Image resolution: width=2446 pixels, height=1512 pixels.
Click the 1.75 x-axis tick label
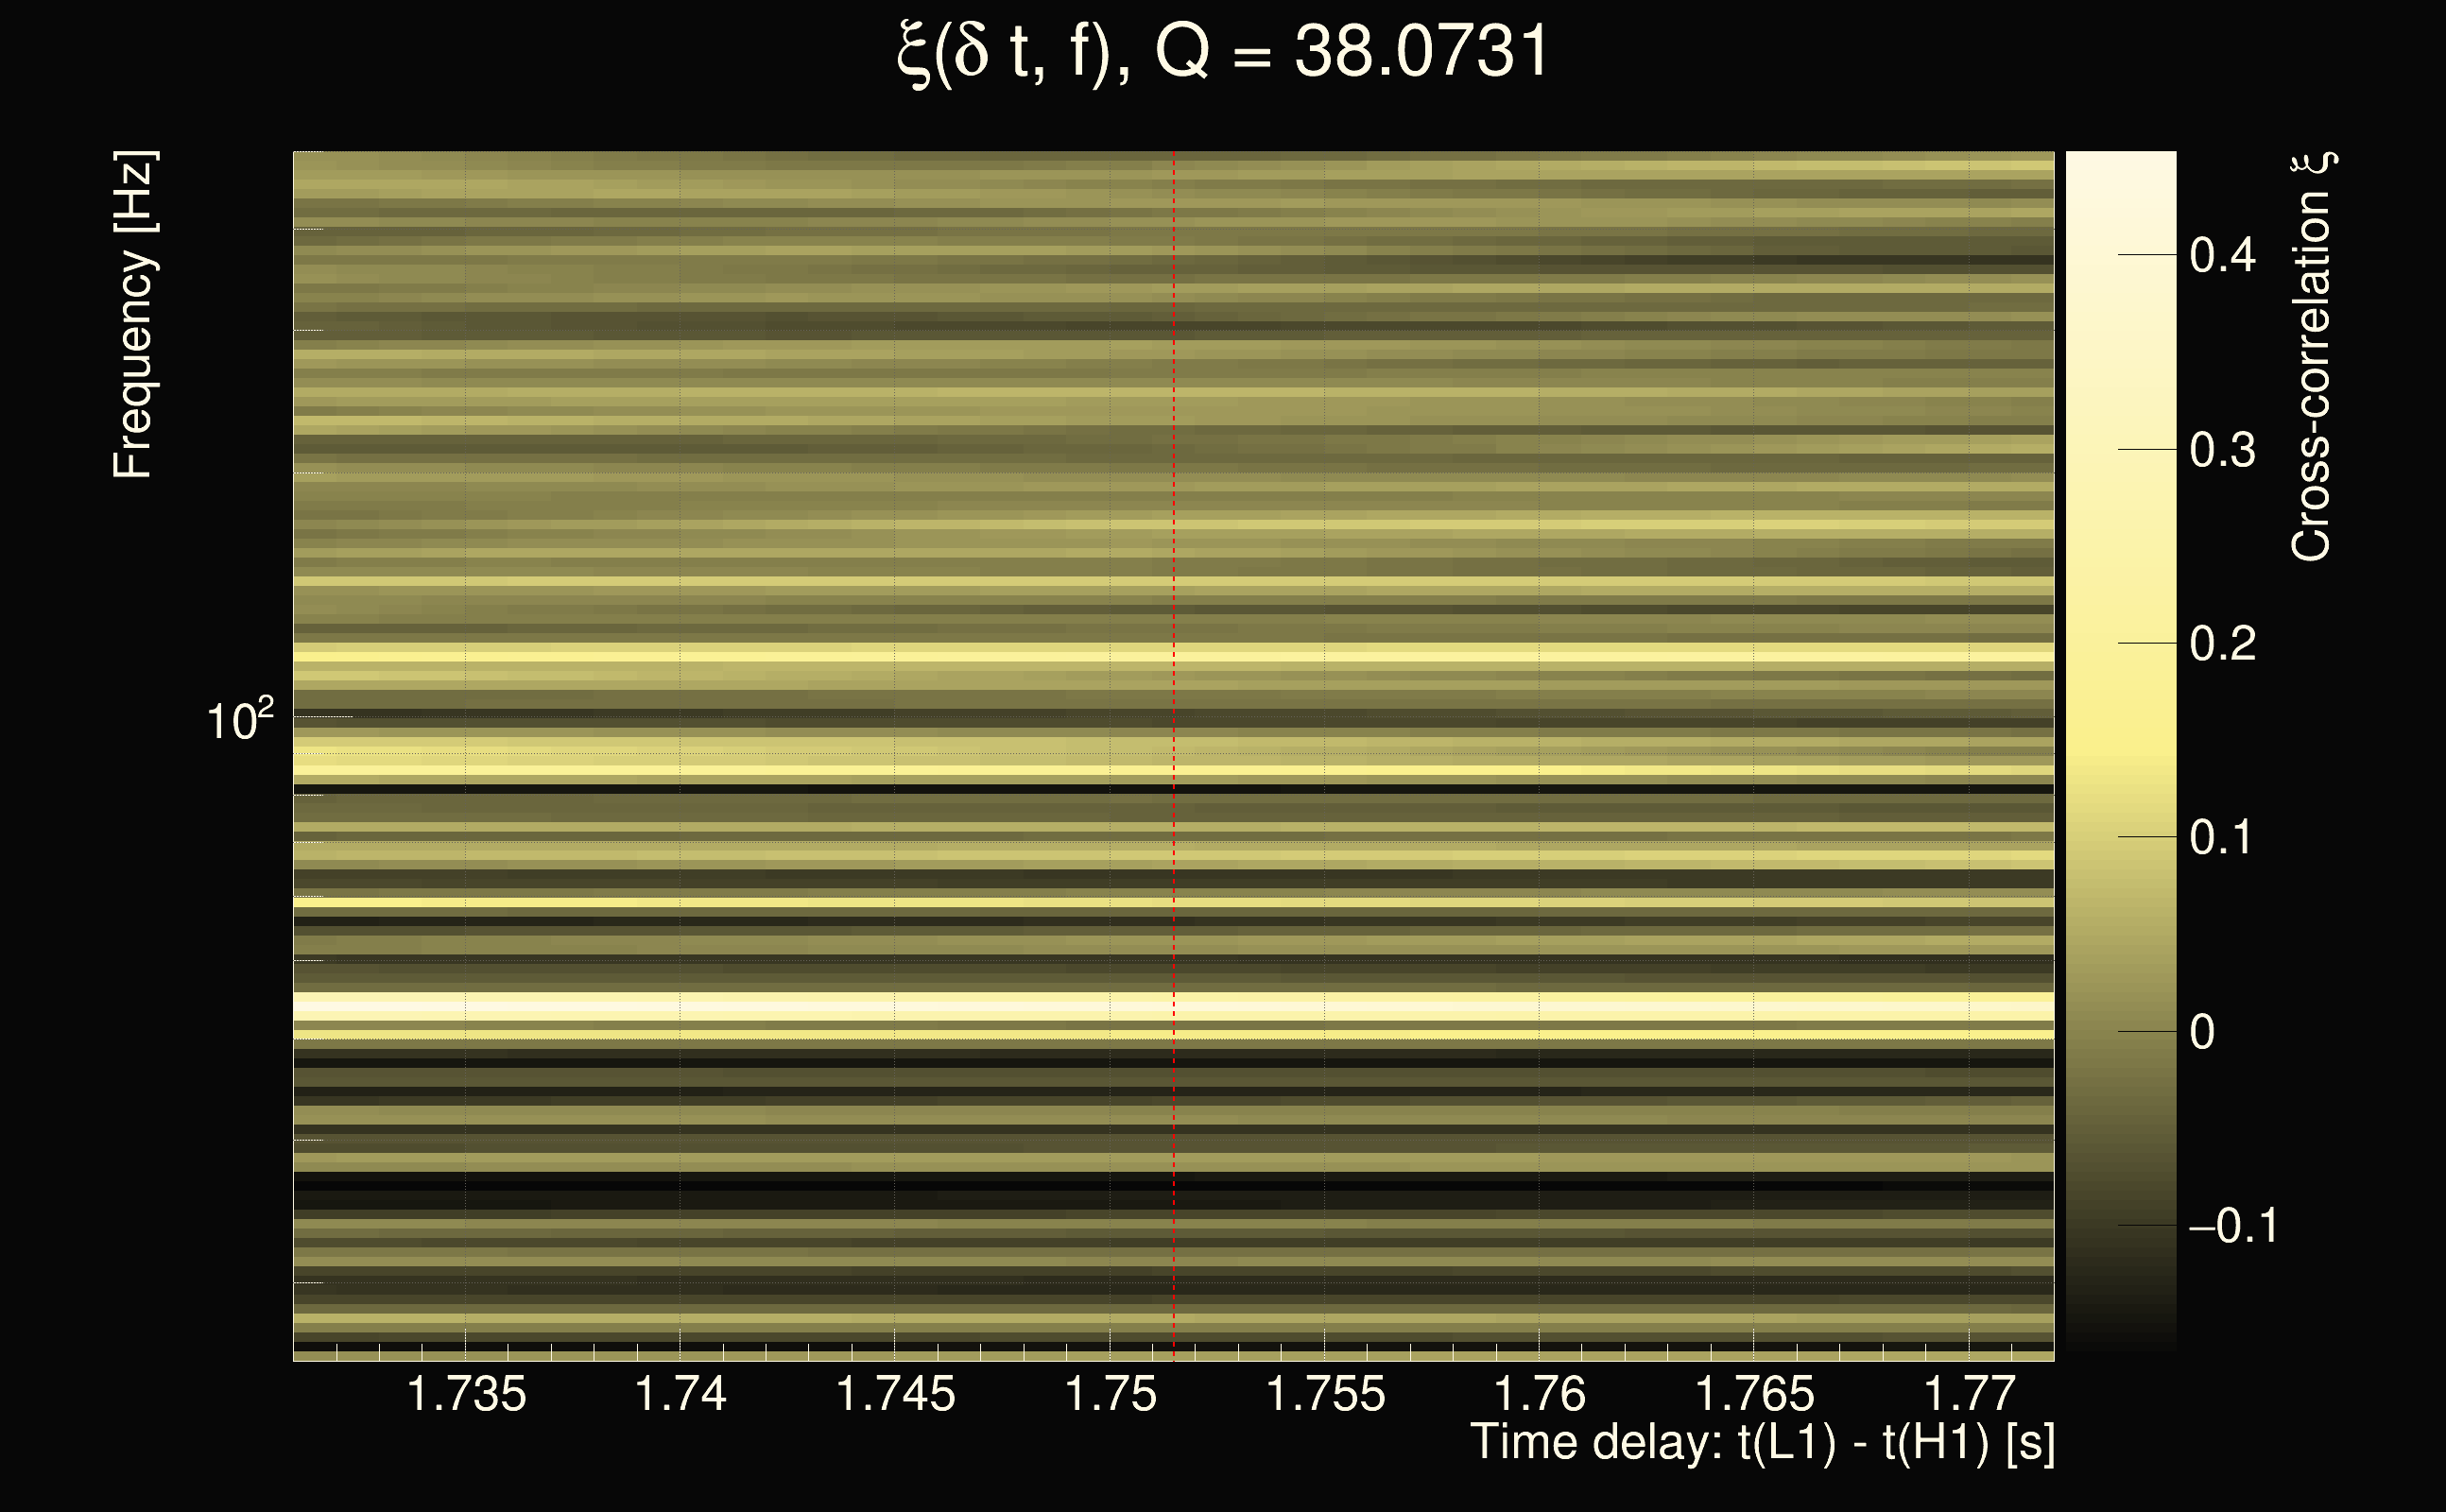[x=1110, y=1394]
